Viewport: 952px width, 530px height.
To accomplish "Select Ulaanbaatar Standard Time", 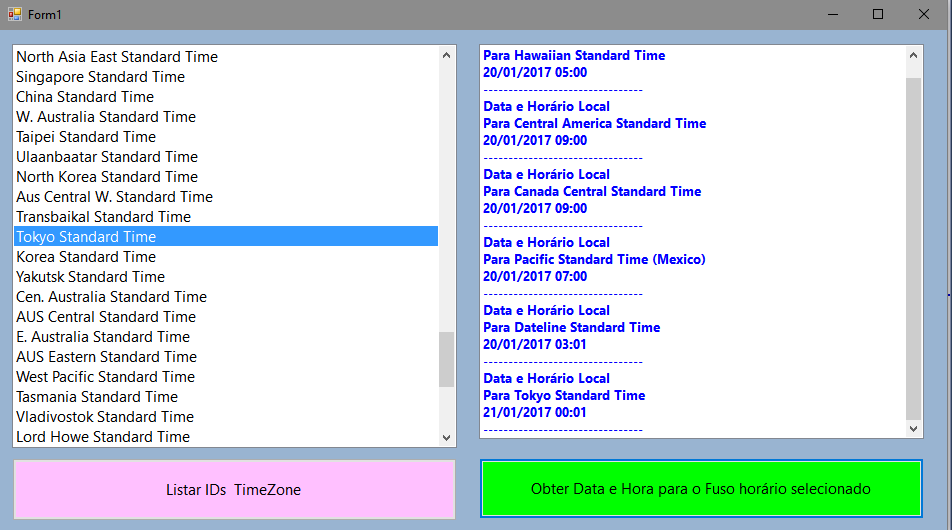I will (x=226, y=157).
